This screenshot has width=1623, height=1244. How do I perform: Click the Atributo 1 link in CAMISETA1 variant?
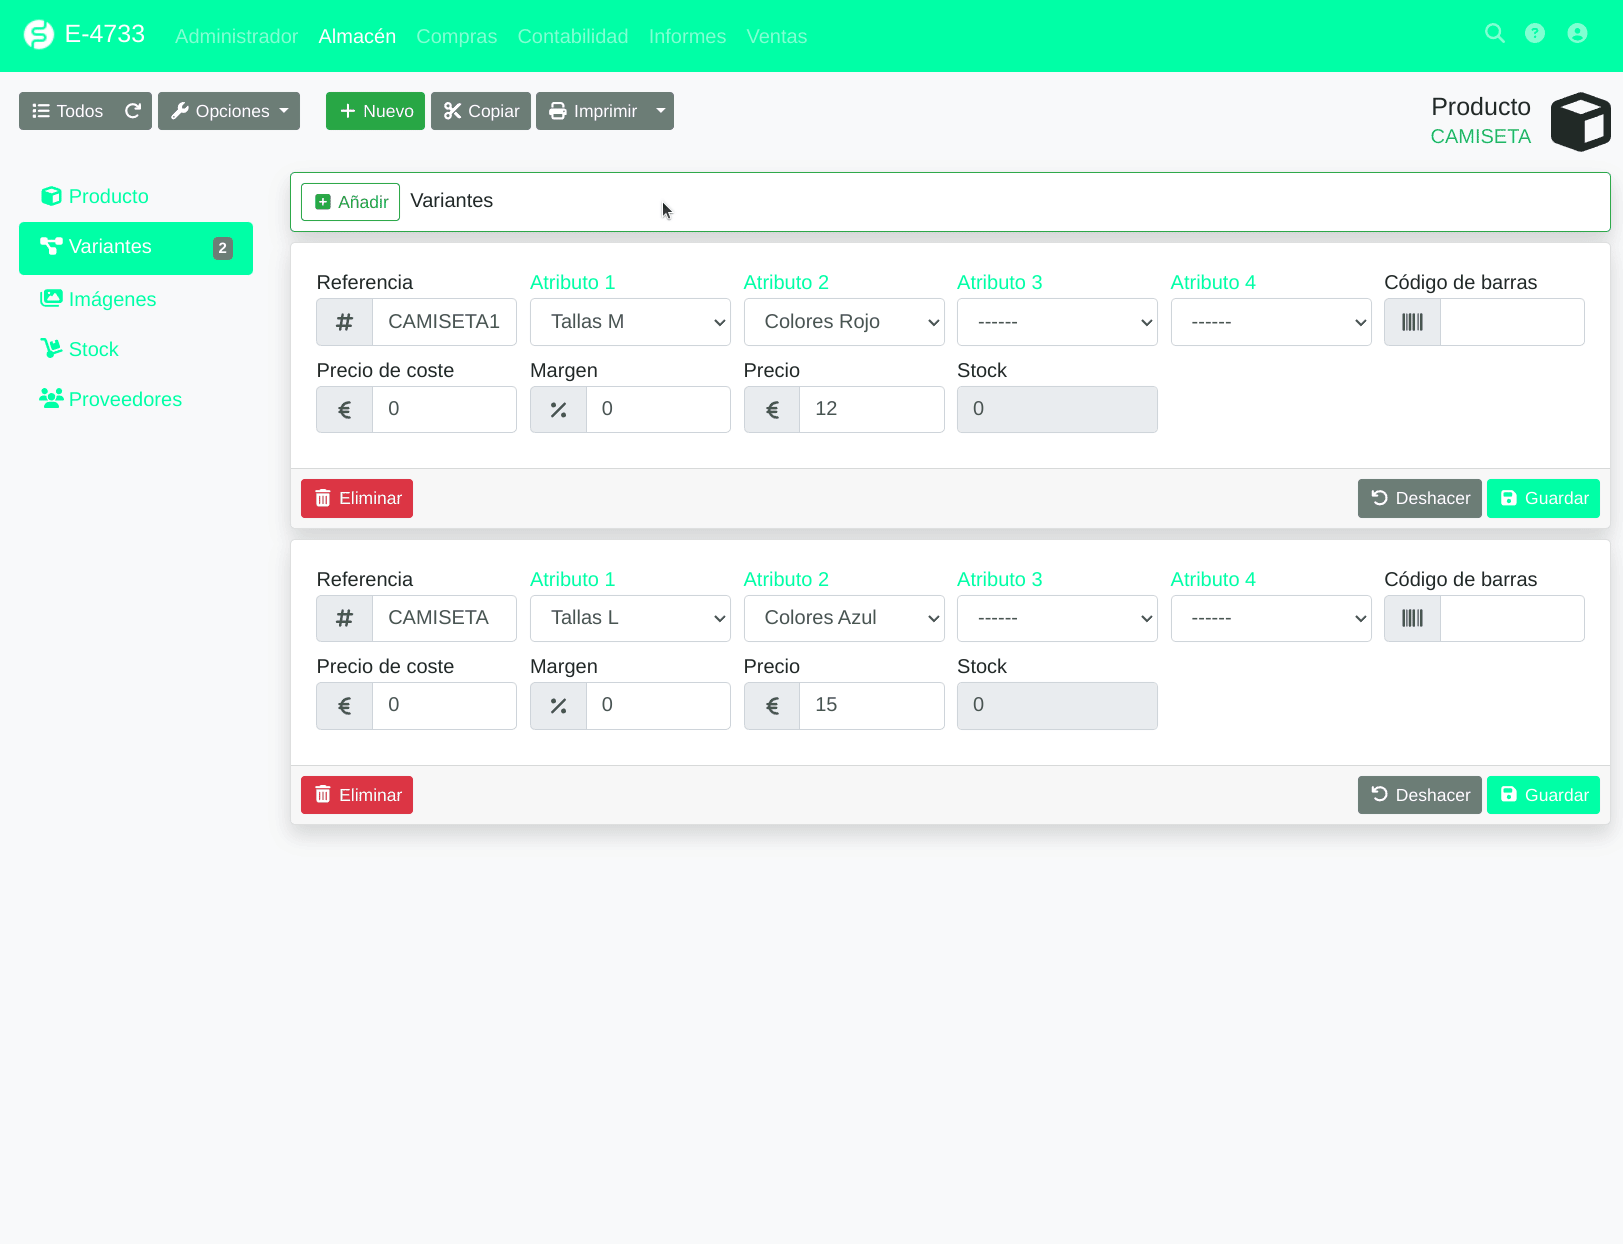click(572, 283)
